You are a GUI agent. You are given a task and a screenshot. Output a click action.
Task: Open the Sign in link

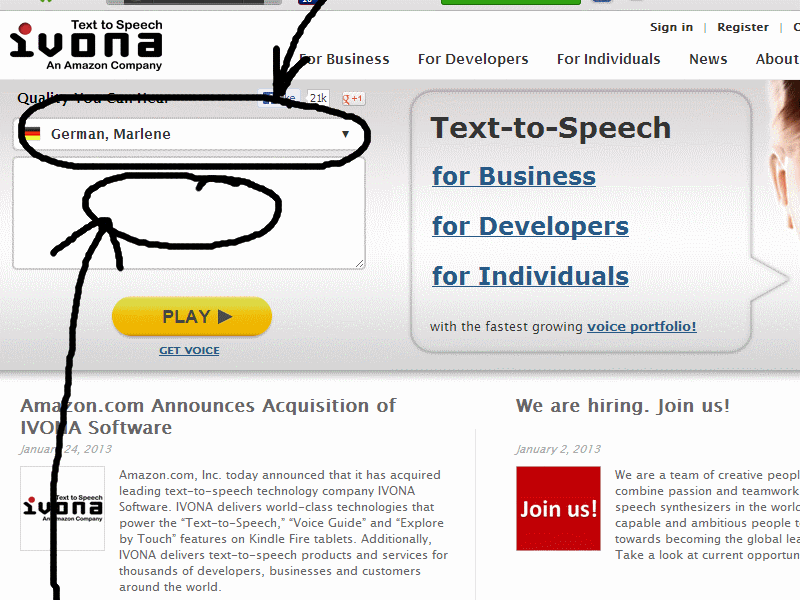(x=671, y=27)
